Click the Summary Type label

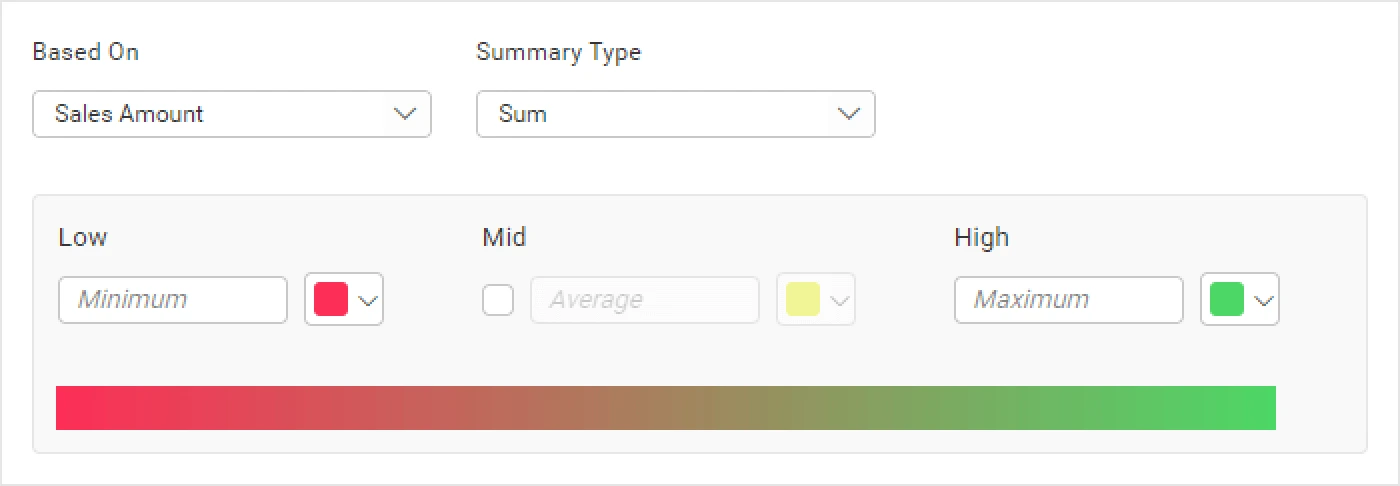559,53
